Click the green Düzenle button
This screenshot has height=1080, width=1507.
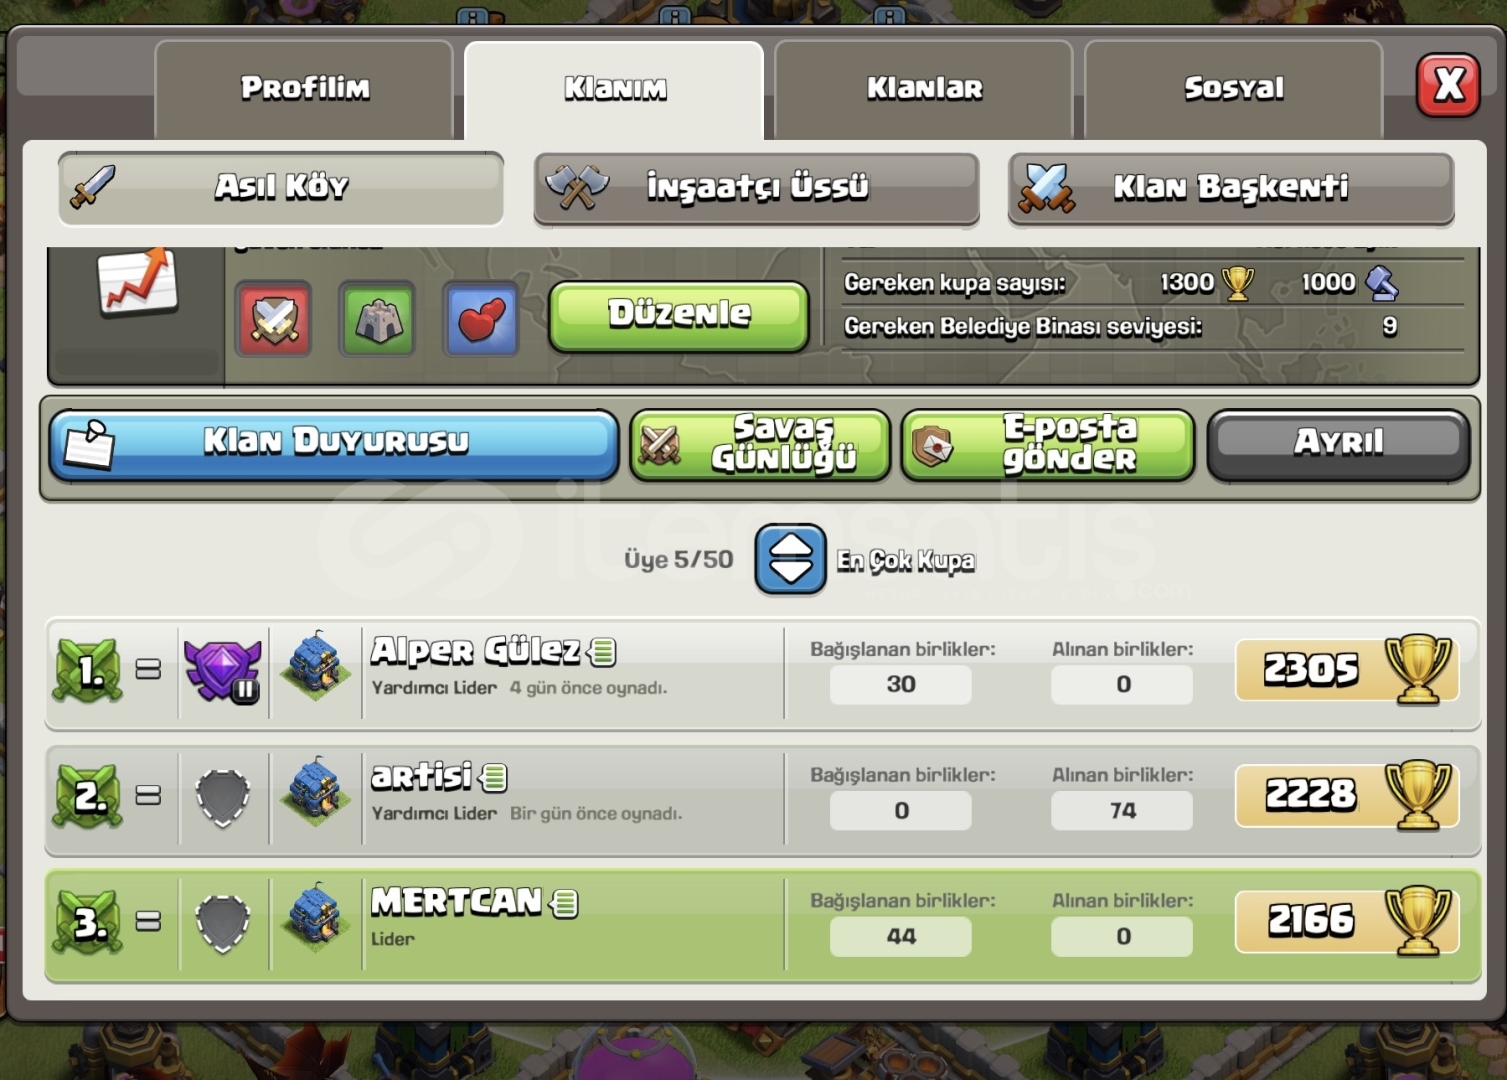pos(679,316)
